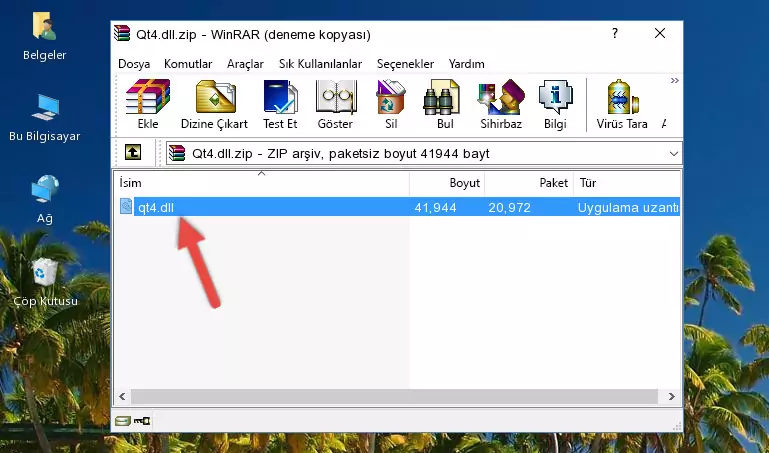The width and height of the screenshot is (769, 453).
Task: Start Virüs Tara scan
Action: click(622, 104)
